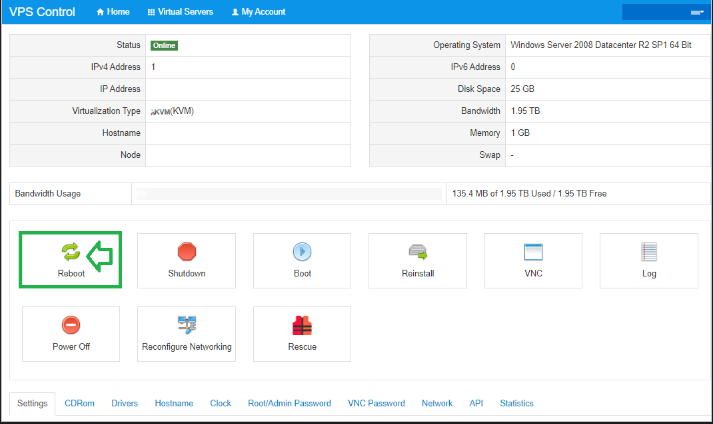The height and width of the screenshot is (424, 713).
Task: Open the Log notepad icon
Action: pyautogui.click(x=648, y=252)
